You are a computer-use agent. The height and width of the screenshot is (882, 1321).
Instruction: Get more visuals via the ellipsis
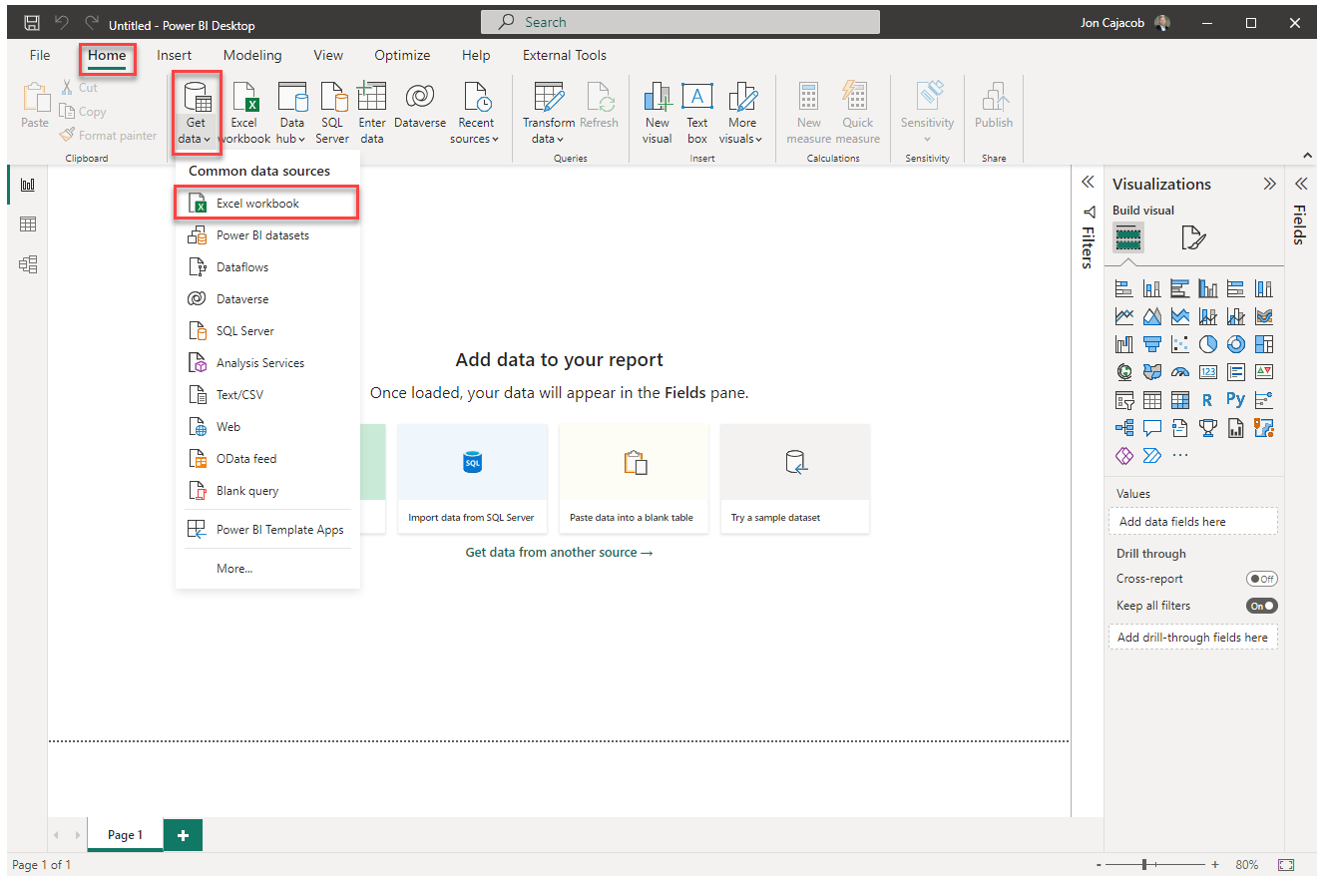pyautogui.click(x=1180, y=456)
